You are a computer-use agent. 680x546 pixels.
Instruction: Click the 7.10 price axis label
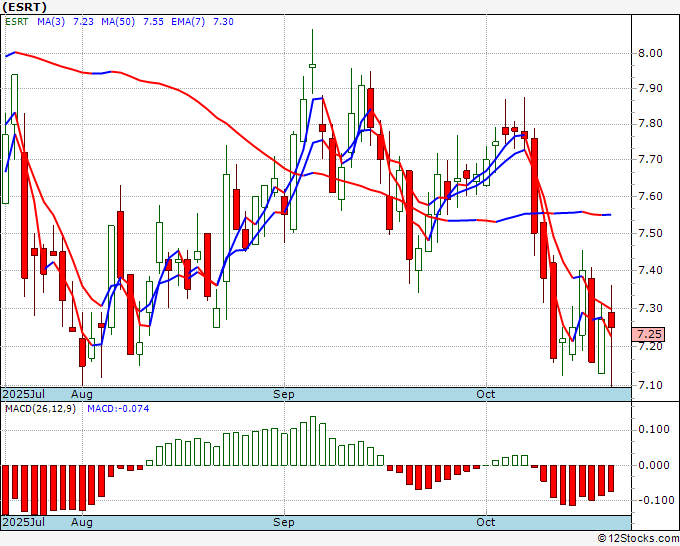[650, 386]
